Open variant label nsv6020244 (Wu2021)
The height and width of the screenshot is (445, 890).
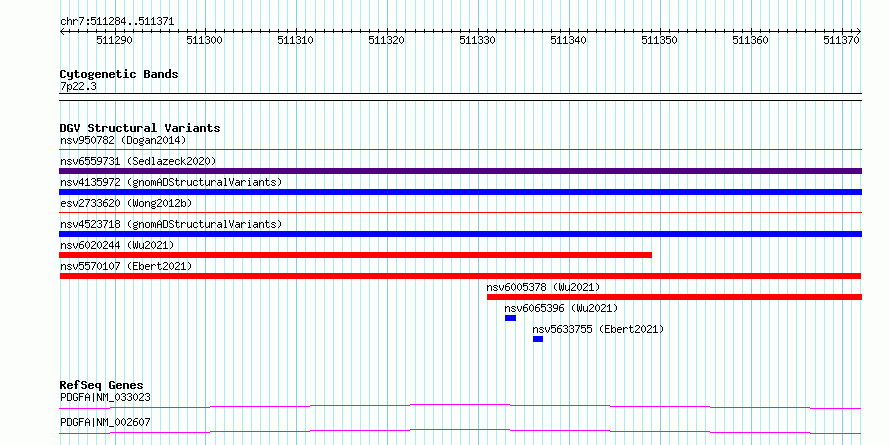point(117,245)
